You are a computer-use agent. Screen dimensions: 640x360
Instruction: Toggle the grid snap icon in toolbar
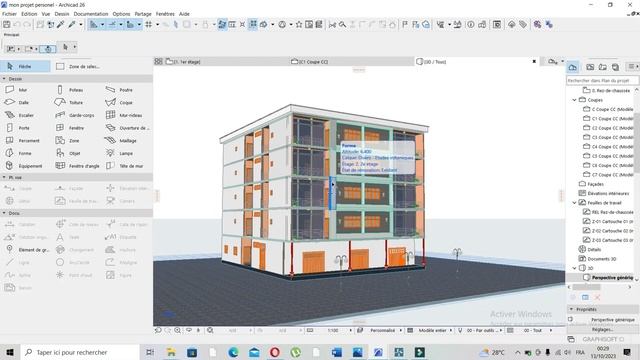pos(149,24)
